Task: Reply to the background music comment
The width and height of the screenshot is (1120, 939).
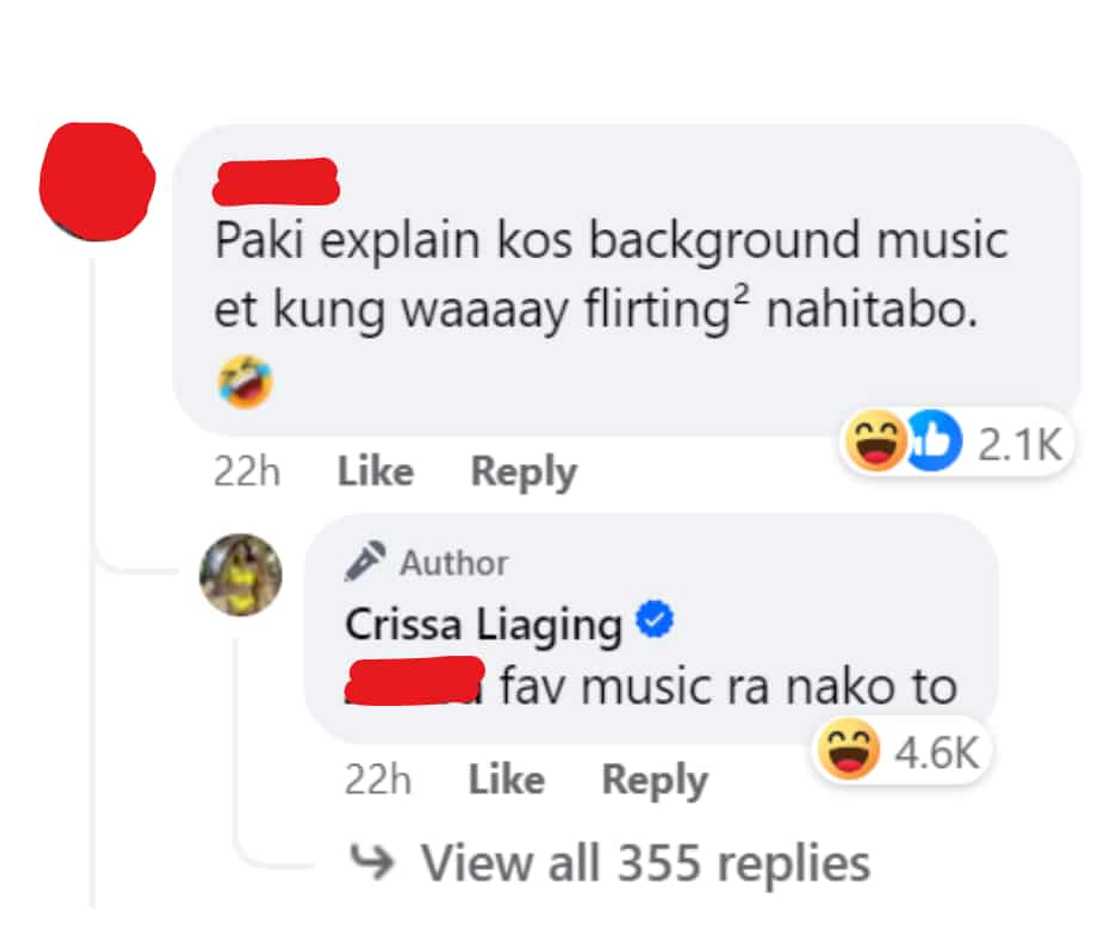Action: 524,472
